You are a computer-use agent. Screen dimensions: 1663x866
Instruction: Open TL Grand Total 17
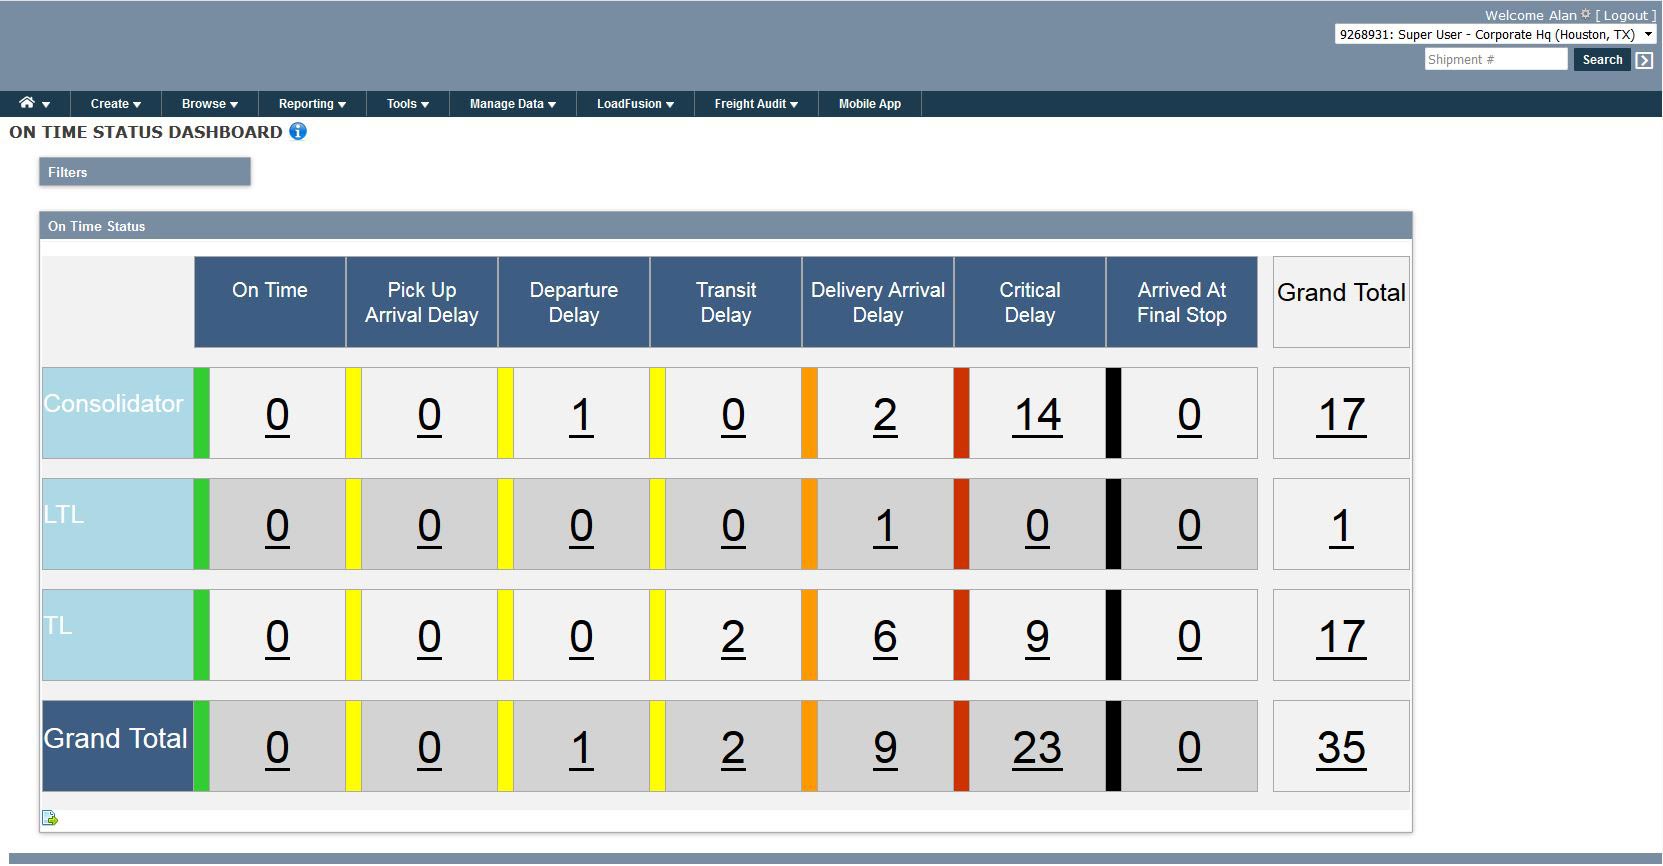pos(1341,637)
